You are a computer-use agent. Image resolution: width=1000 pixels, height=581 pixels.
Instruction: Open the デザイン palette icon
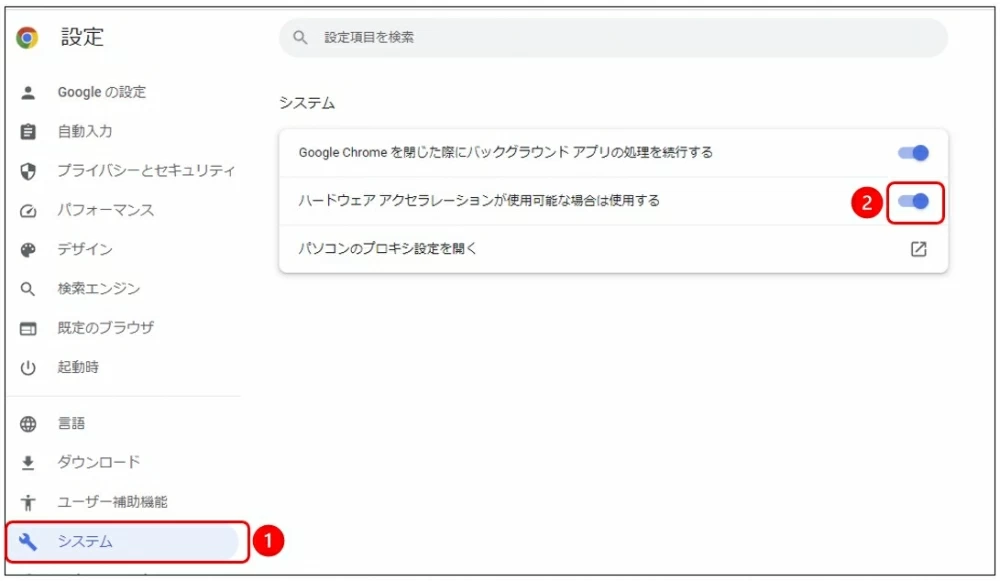coord(26,250)
